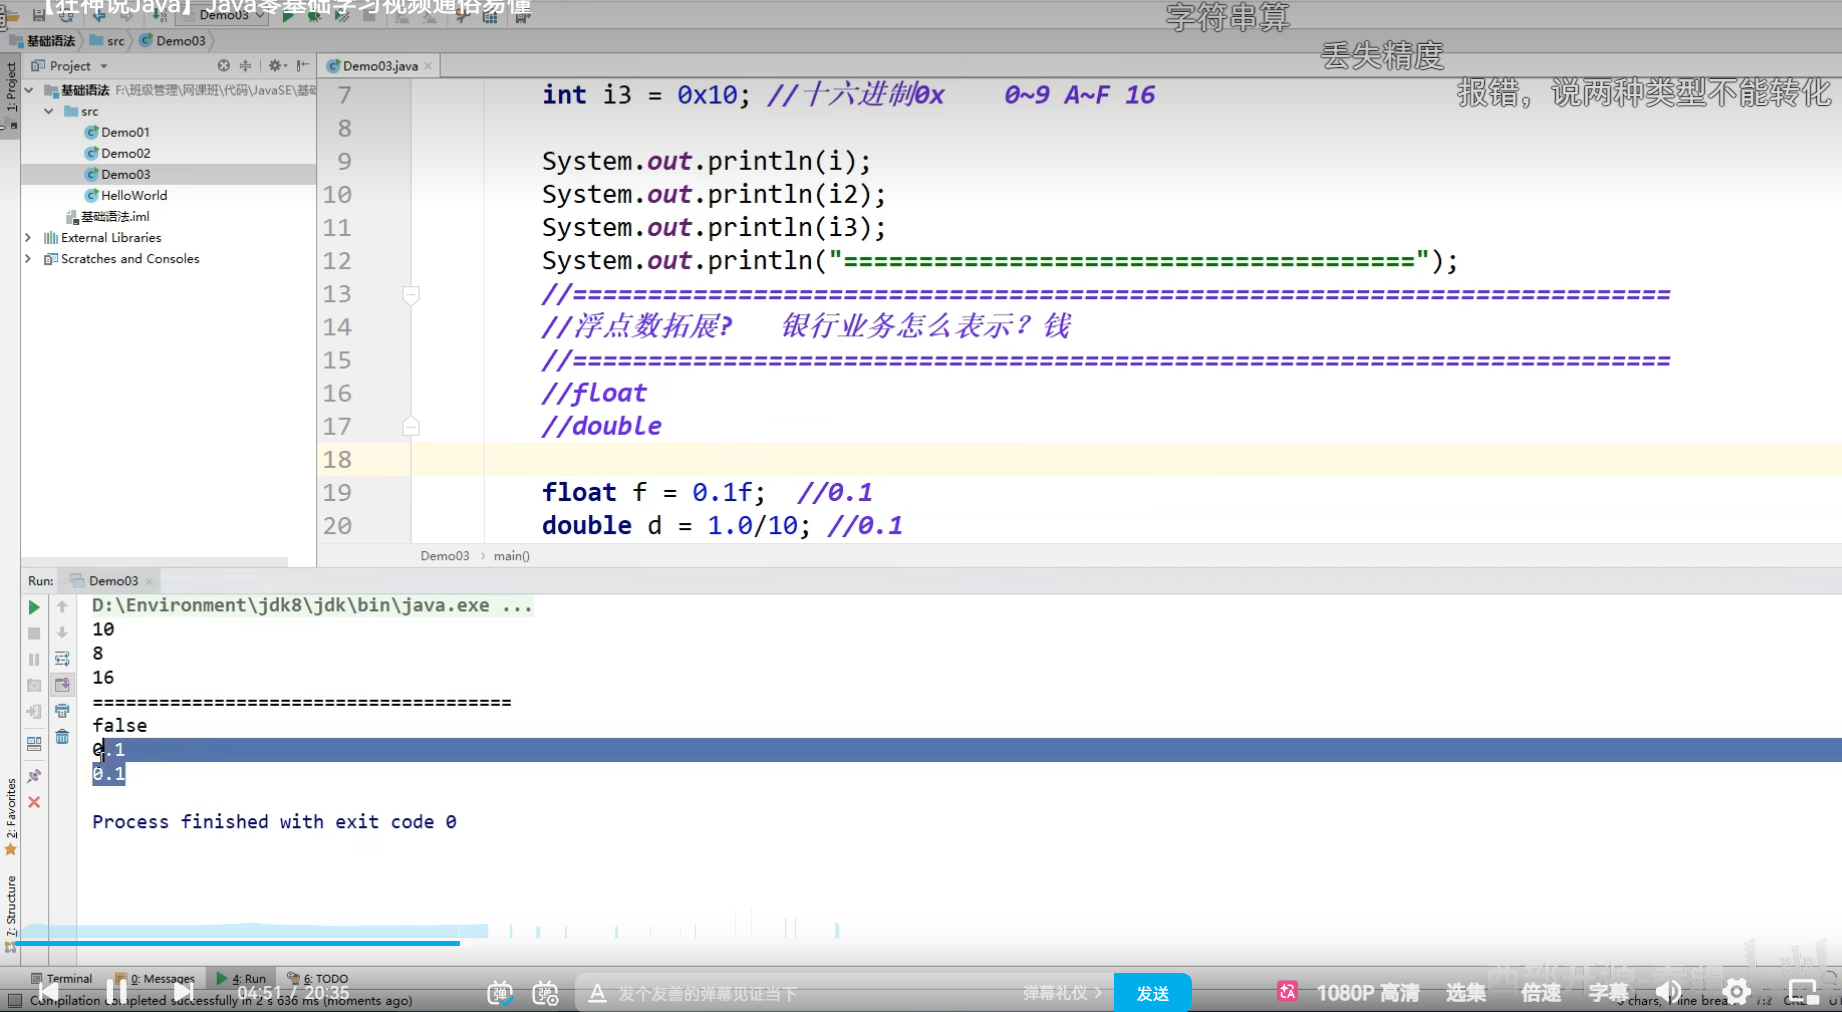The height and width of the screenshot is (1012, 1842).
Task: Stop the process in the Run panel
Action: (34, 633)
